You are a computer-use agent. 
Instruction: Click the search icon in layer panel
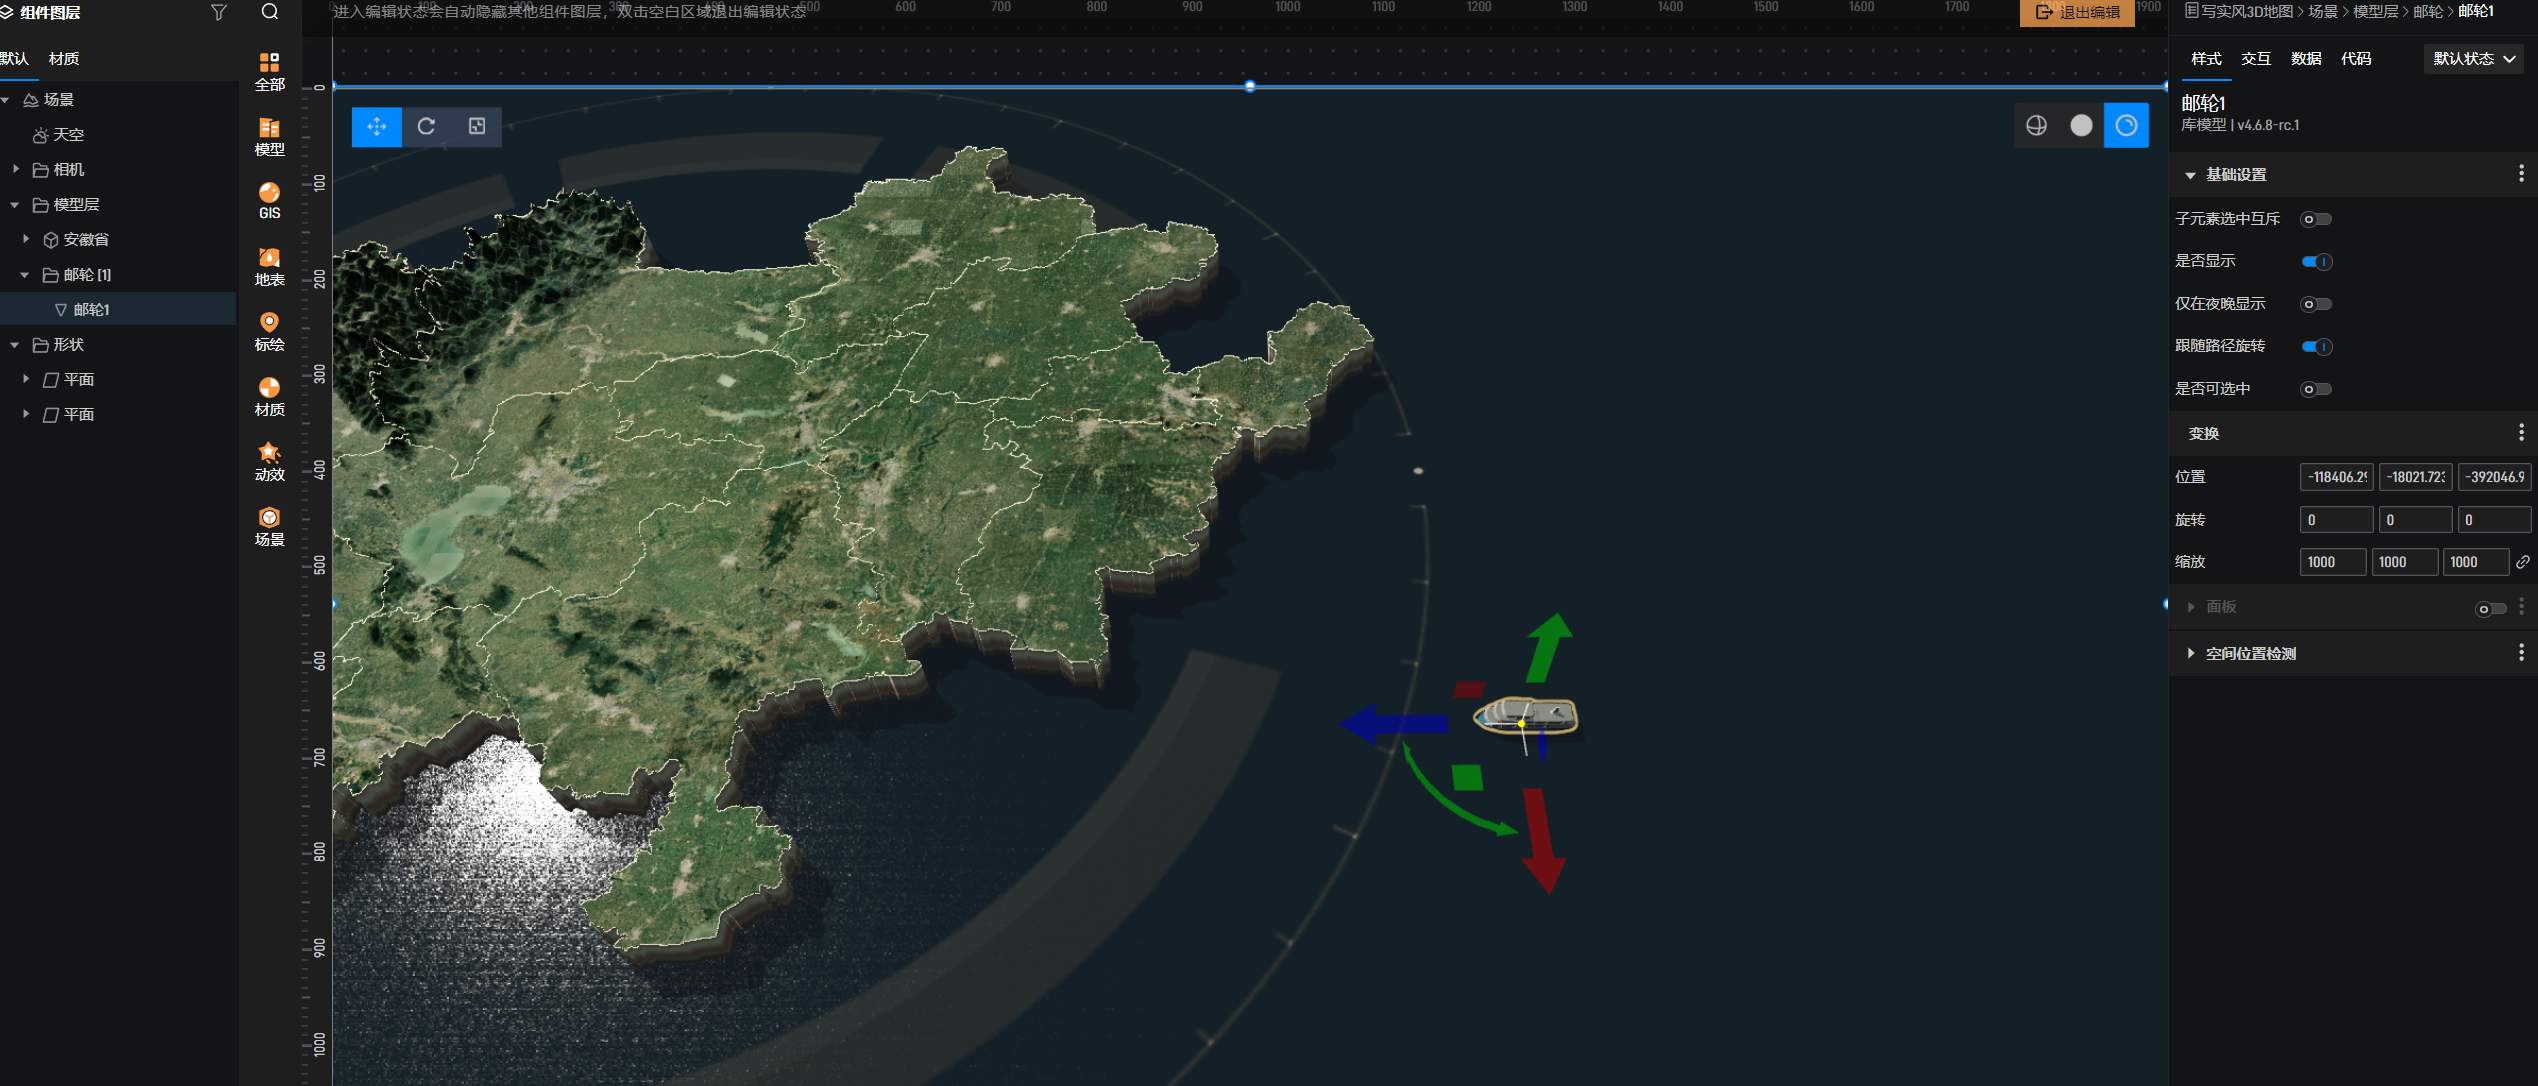pos(270,12)
